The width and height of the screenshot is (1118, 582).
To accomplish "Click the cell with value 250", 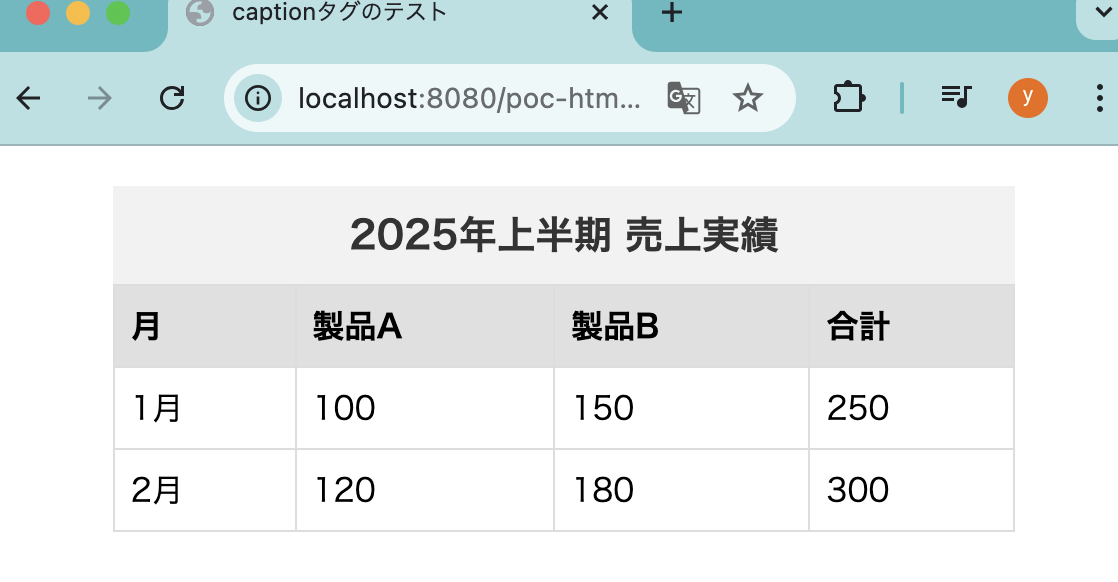I will pos(912,409).
